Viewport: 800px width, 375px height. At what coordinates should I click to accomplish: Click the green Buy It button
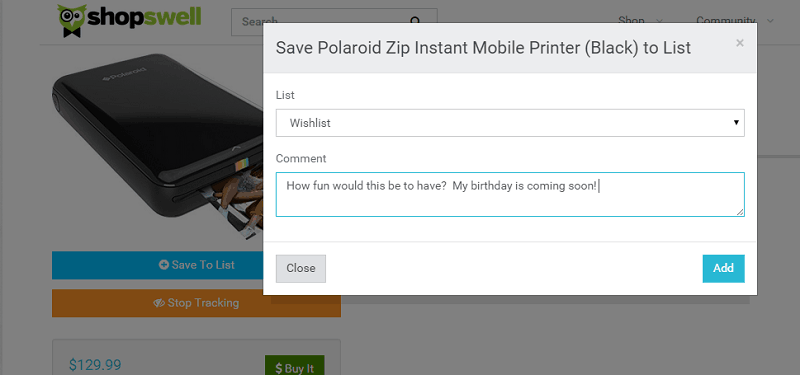[294, 366]
